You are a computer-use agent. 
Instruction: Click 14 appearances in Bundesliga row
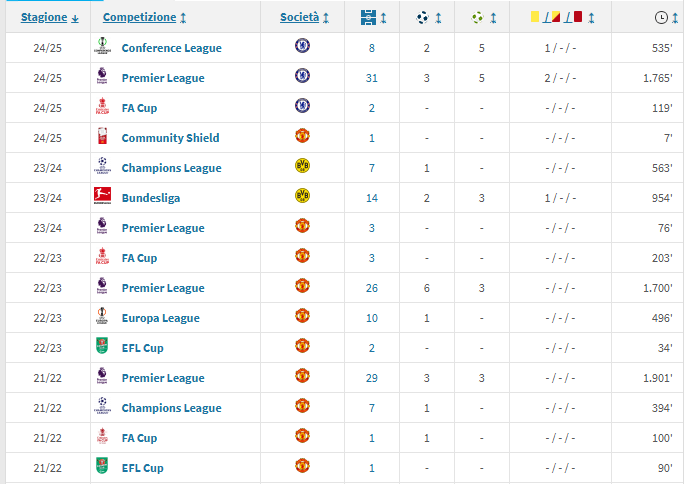[x=372, y=198]
